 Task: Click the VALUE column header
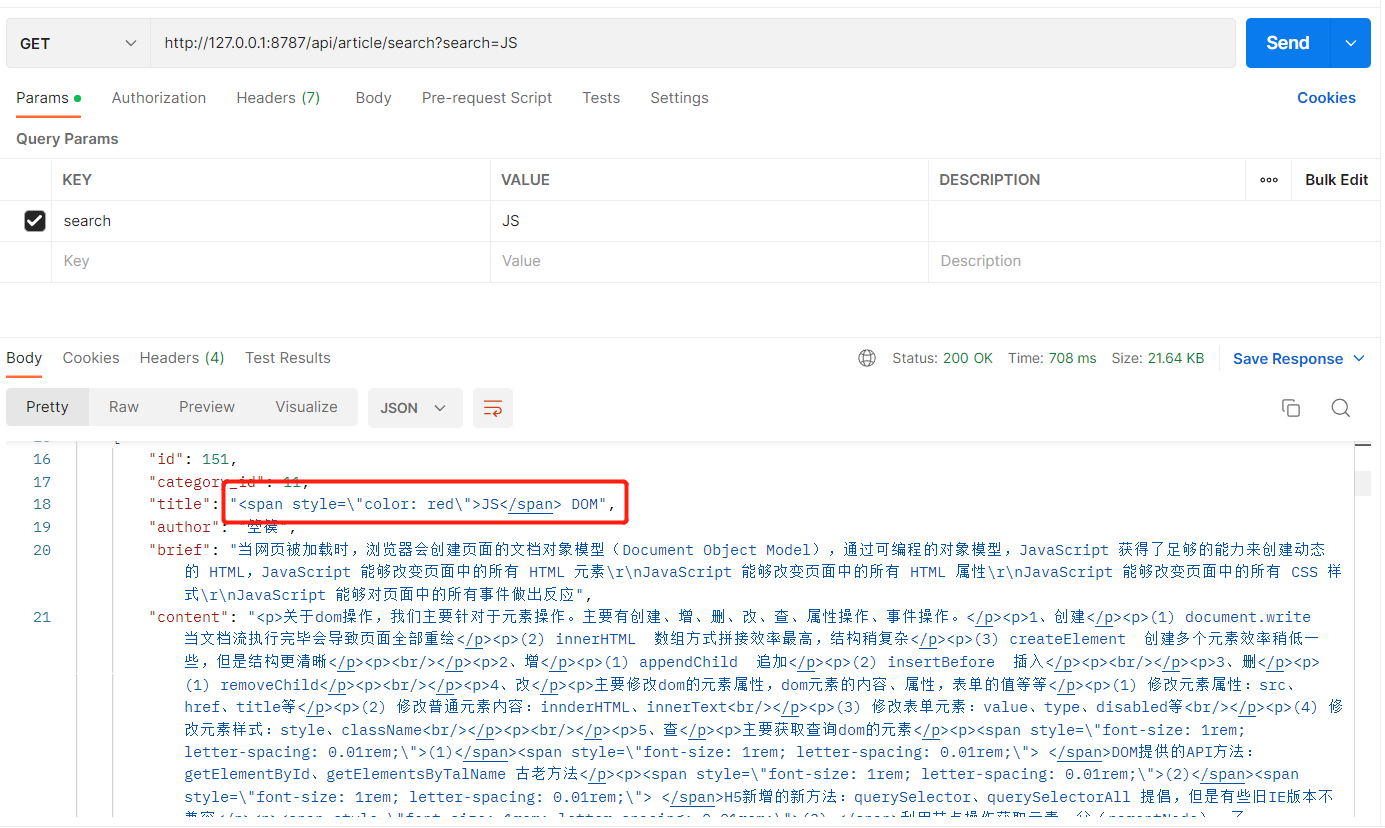pos(526,180)
